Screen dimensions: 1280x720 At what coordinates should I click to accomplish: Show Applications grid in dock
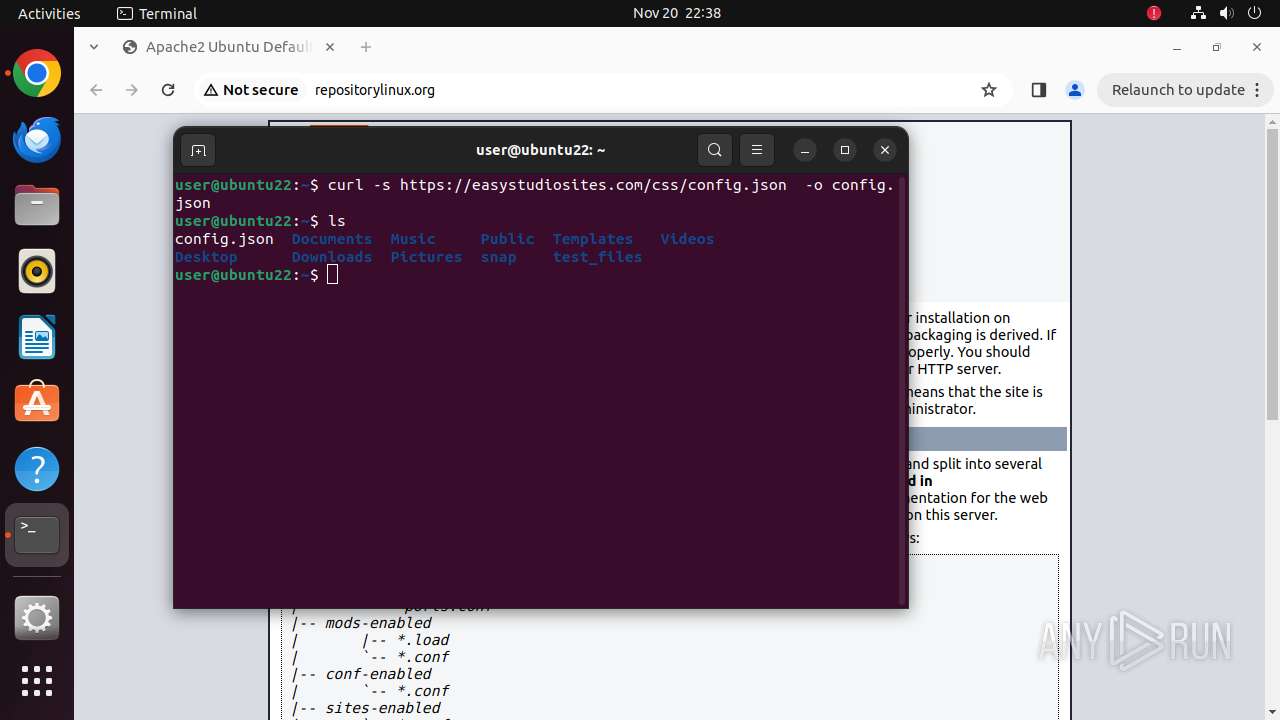[37, 681]
